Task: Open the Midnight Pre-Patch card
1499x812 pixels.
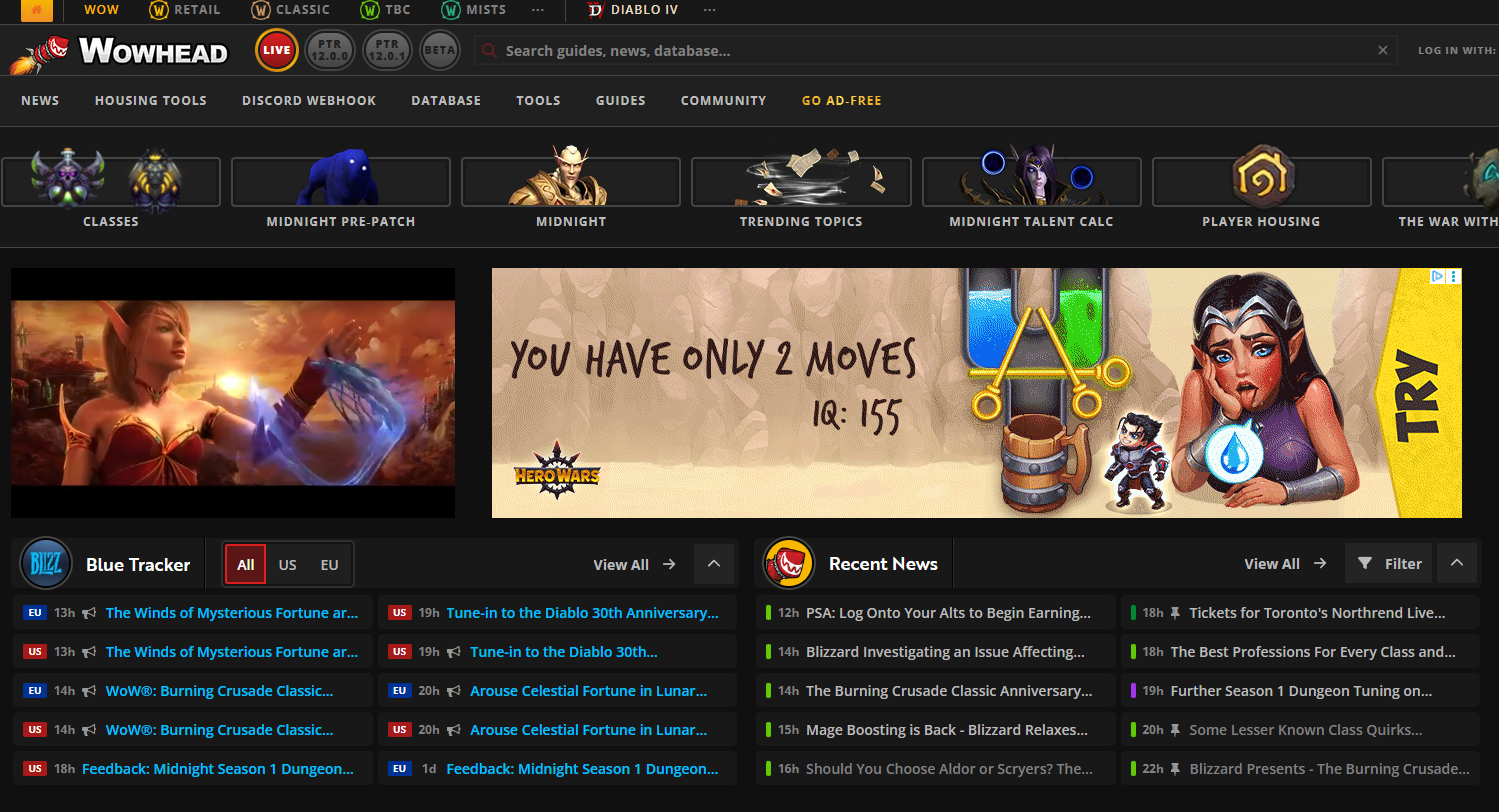Action: 341,188
